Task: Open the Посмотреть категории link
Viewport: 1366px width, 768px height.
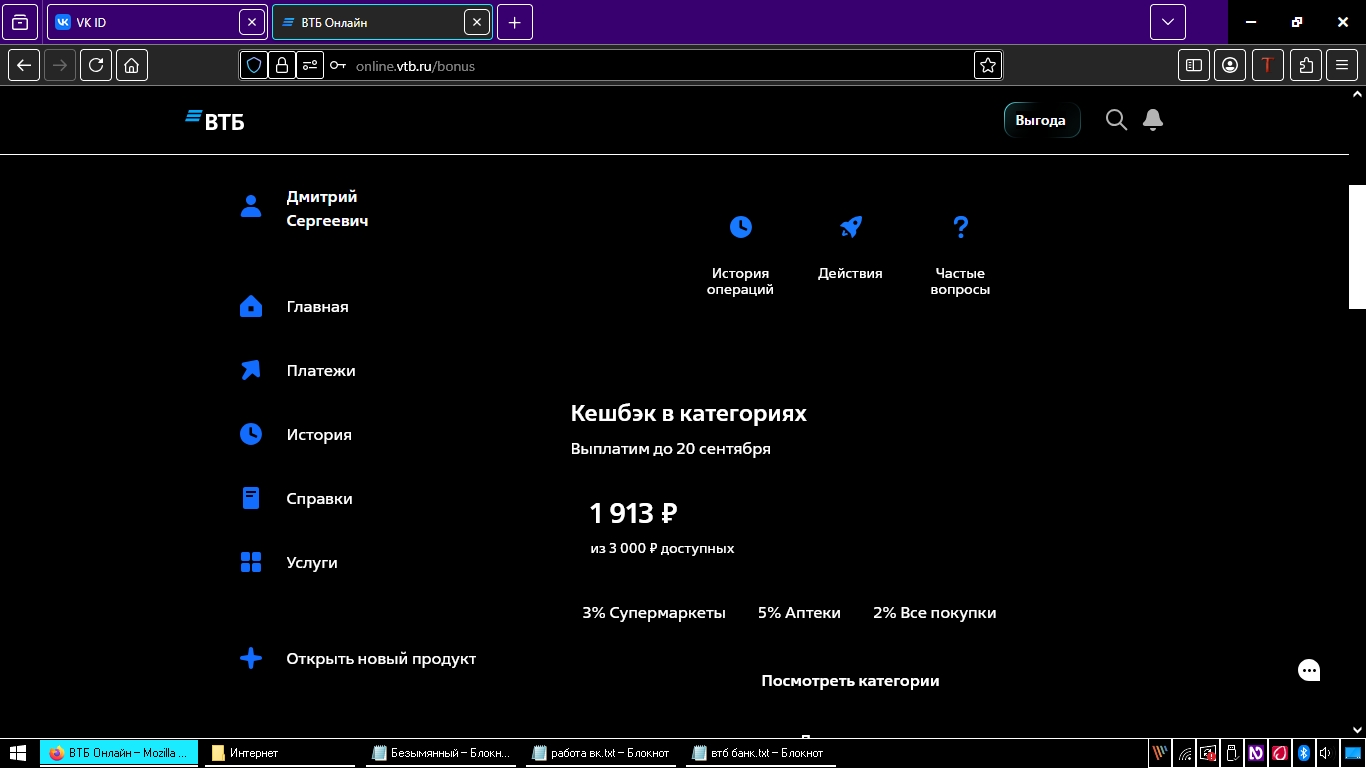Action: point(850,680)
